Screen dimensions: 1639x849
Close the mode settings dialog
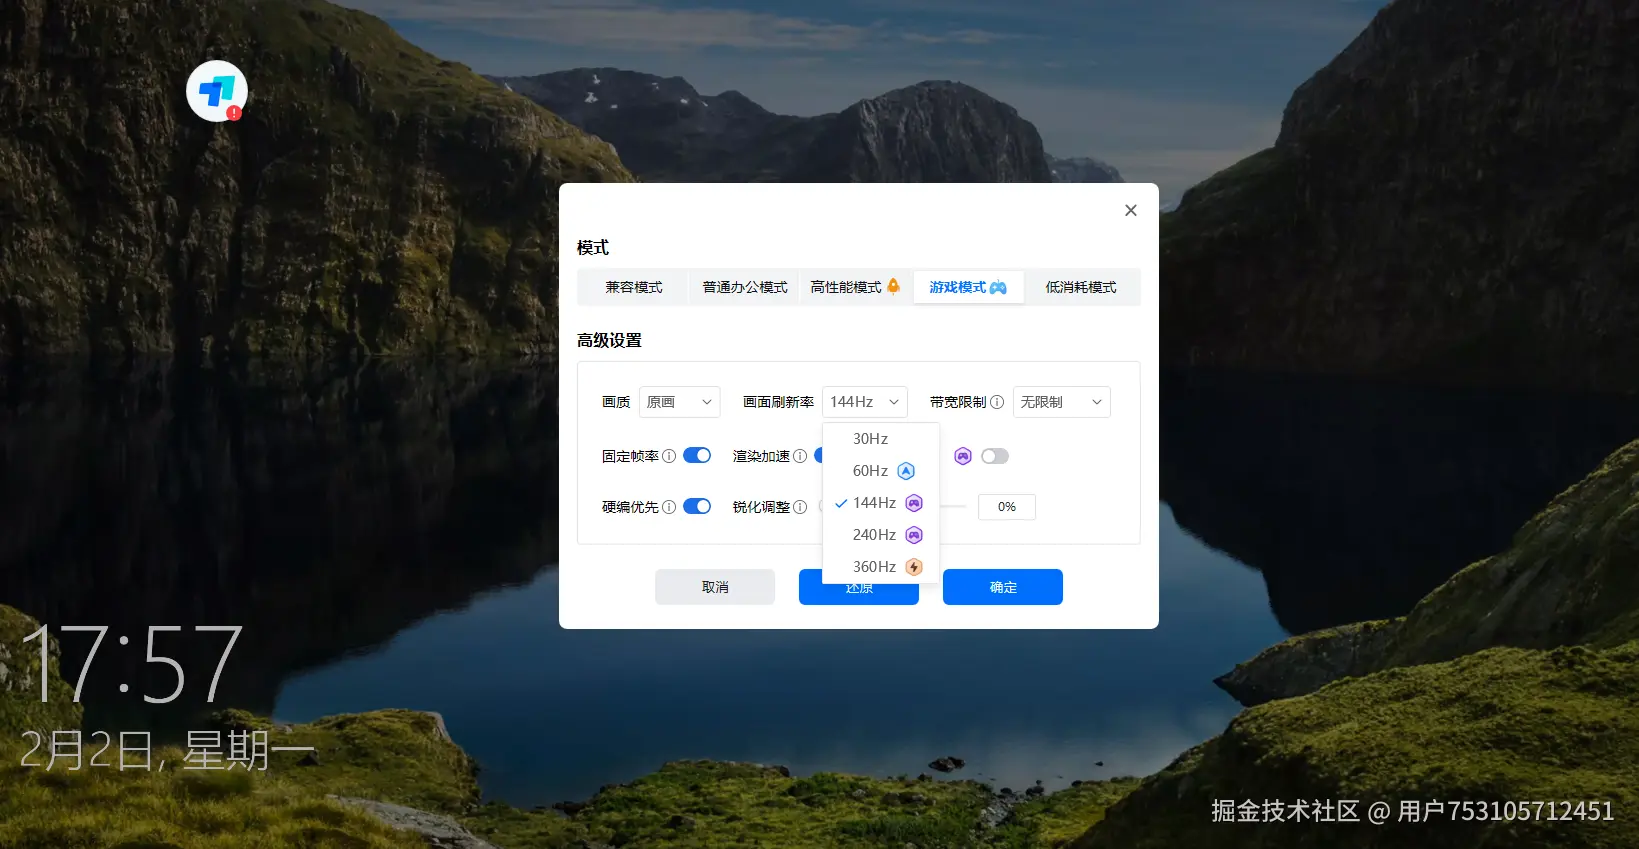1131,210
